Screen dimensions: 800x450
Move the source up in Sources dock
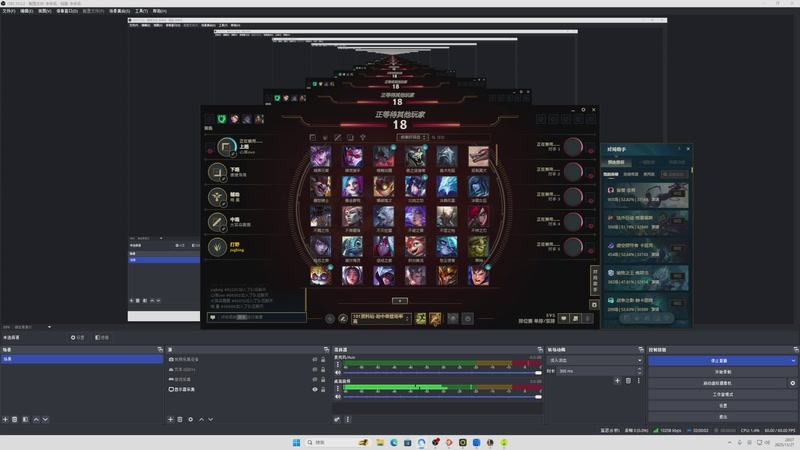tap(202, 419)
